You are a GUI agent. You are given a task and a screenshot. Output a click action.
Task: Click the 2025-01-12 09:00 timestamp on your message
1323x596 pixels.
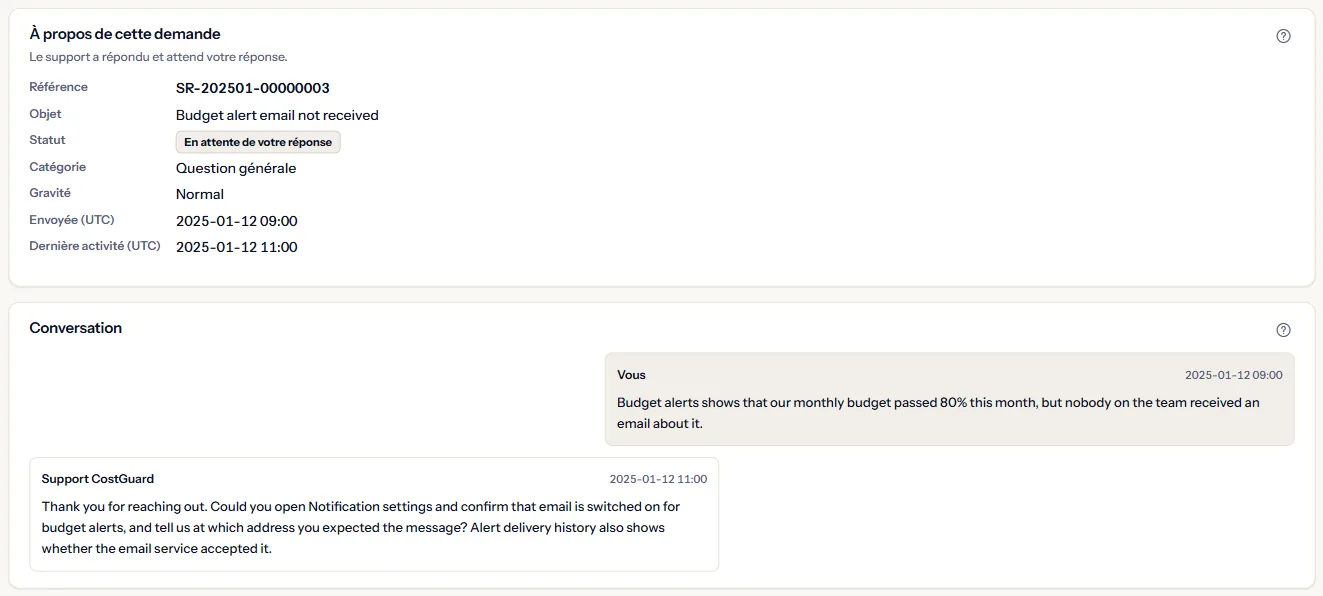1233,375
